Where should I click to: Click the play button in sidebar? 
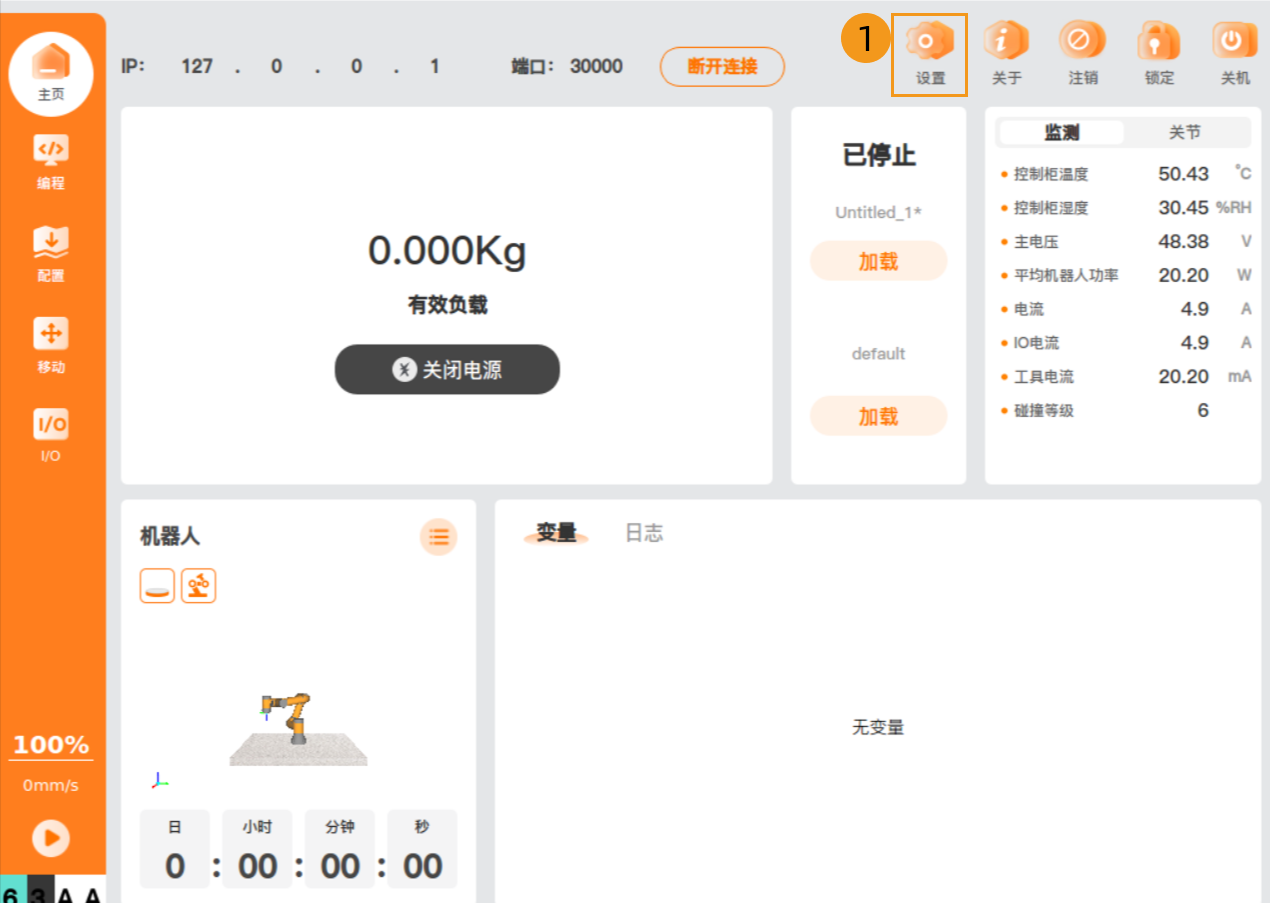coord(51,838)
